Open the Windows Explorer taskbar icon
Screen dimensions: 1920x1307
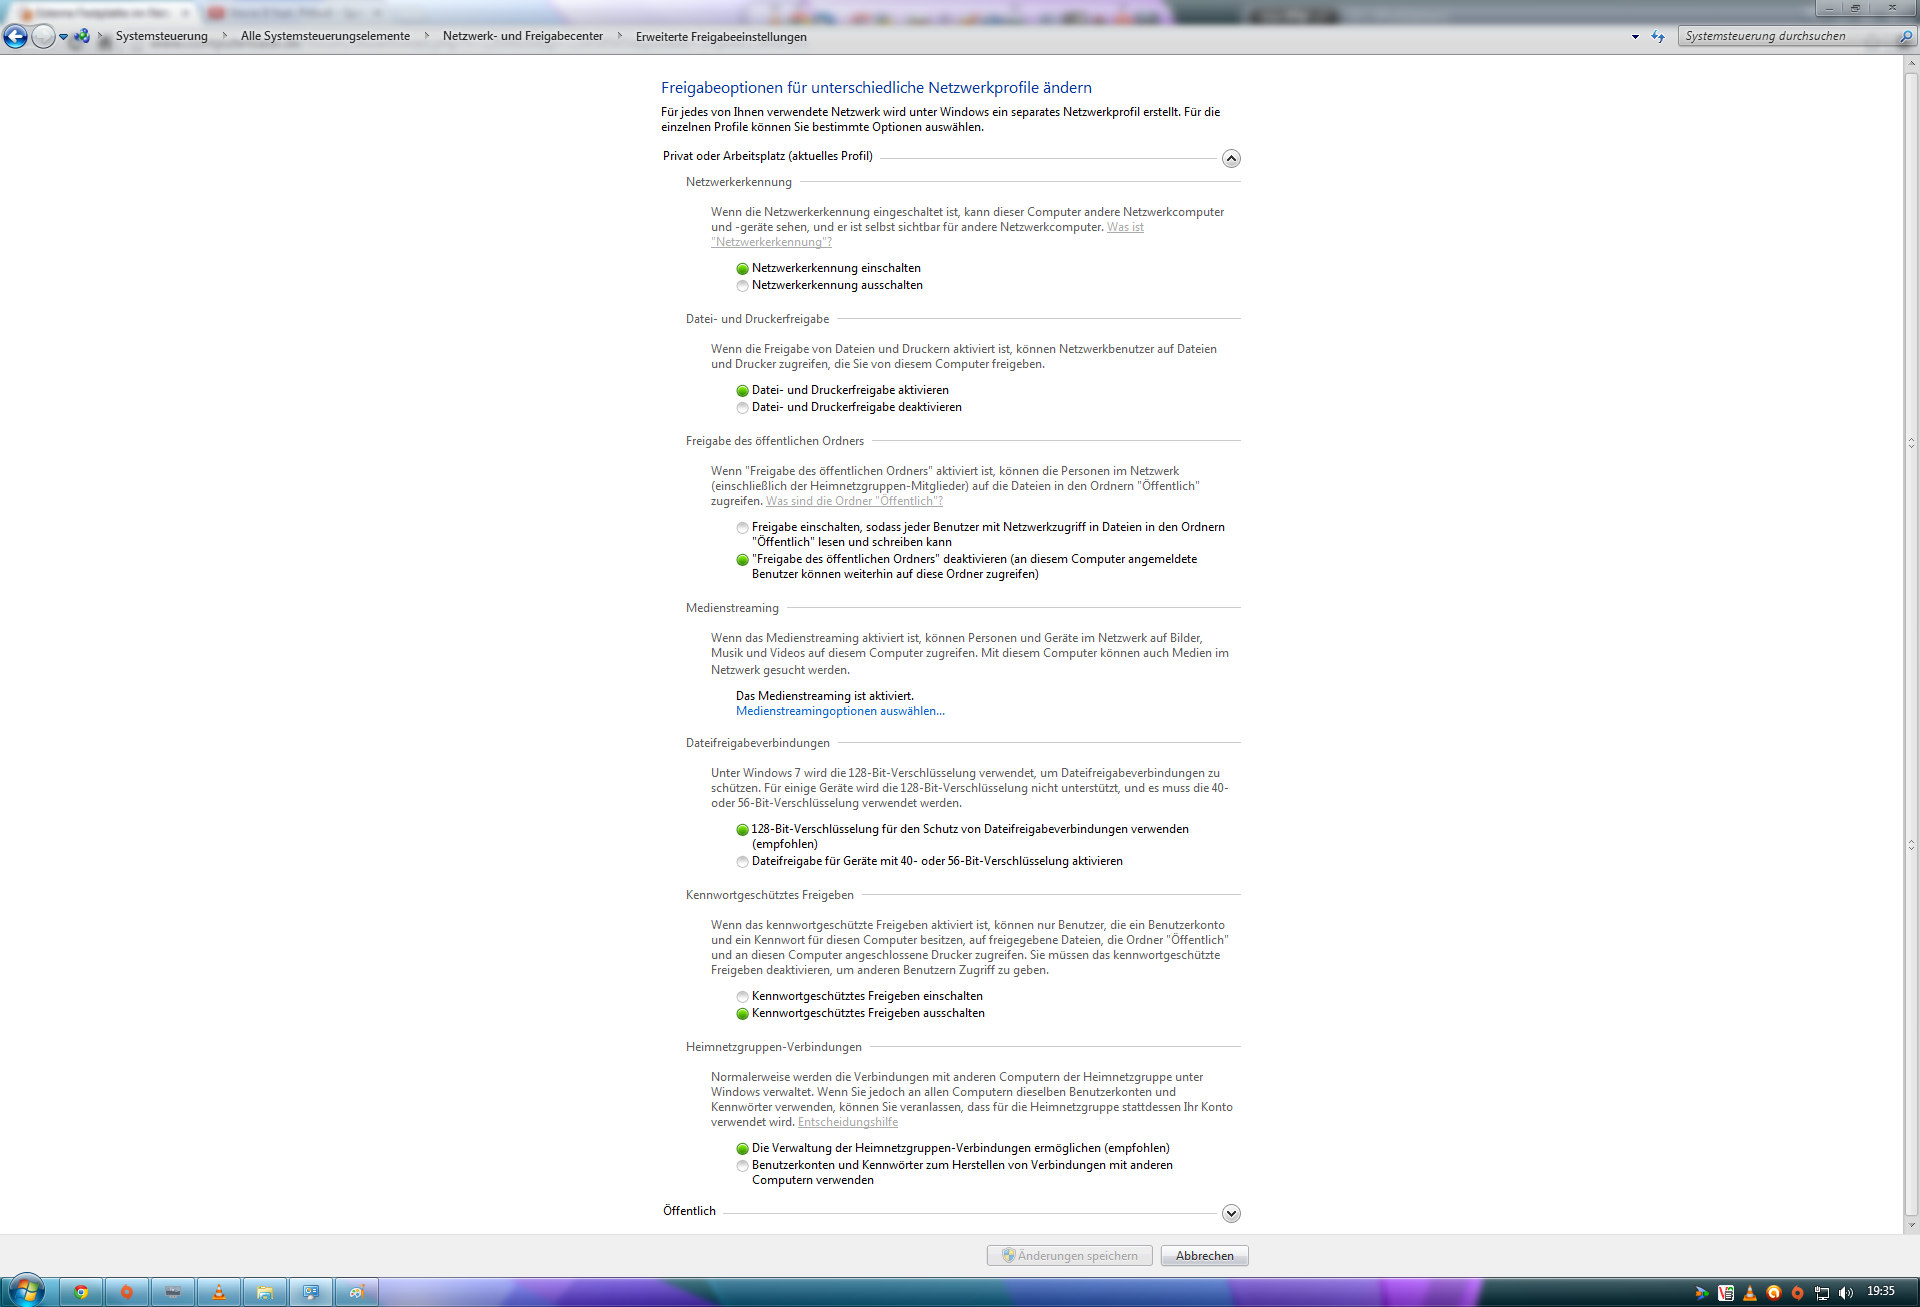tap(265, 1292)
